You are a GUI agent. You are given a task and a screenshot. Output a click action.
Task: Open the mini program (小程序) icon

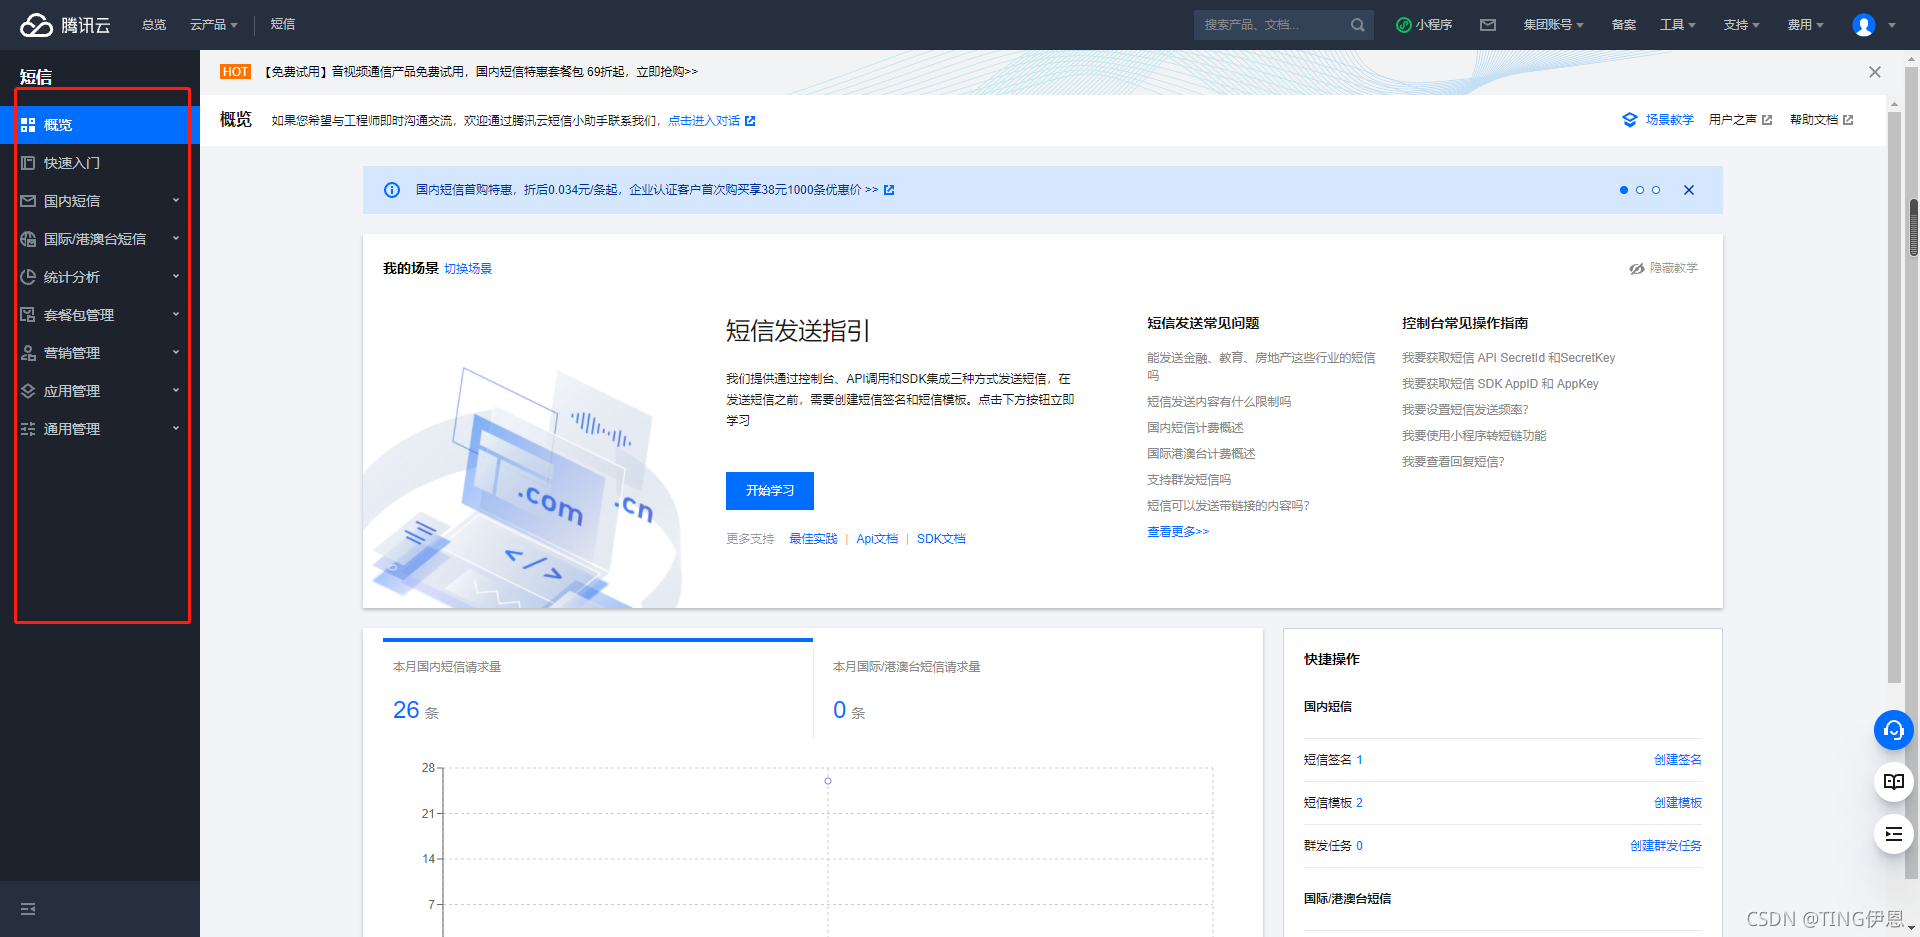click(1404, 25)
